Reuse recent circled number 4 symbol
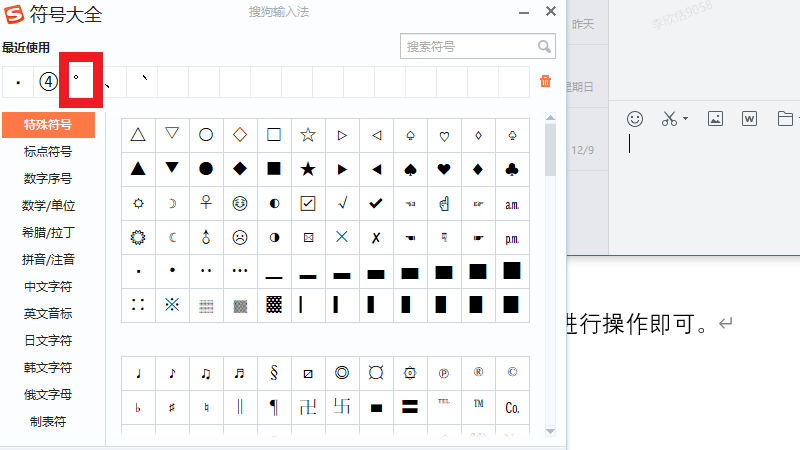Image resolution: width=800 pixels, height=450 pixels. 48,81
